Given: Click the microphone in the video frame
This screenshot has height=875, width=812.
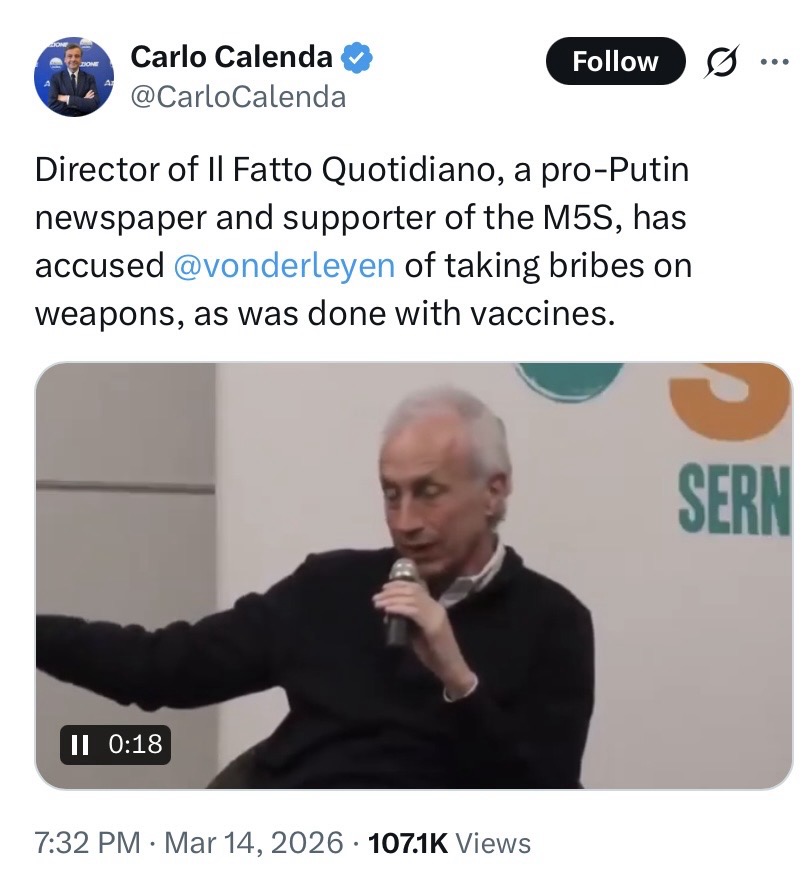Looking at the screenshot, I should pyautogui.click(x=400, y=600).
